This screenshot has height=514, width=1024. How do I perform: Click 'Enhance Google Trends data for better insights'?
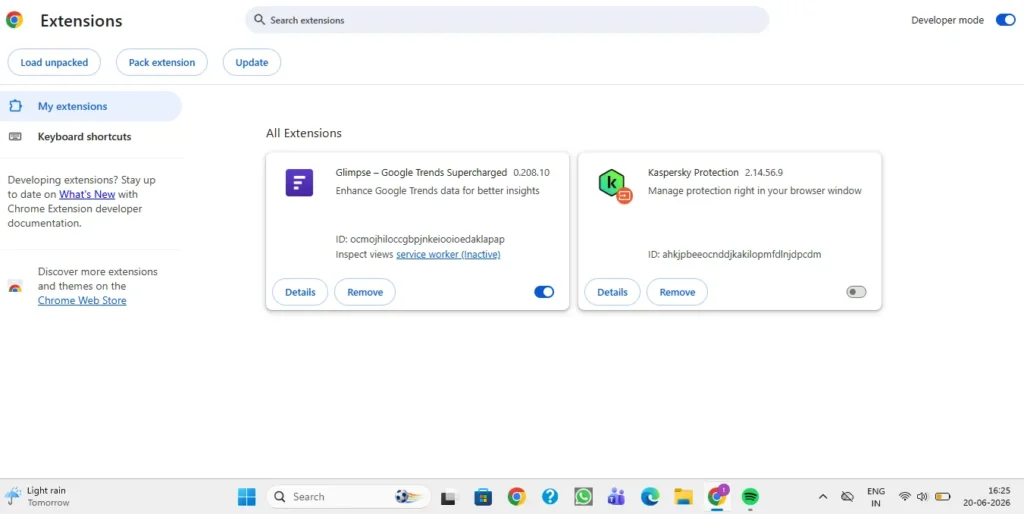pyautogui.click(x=438, y=191)
